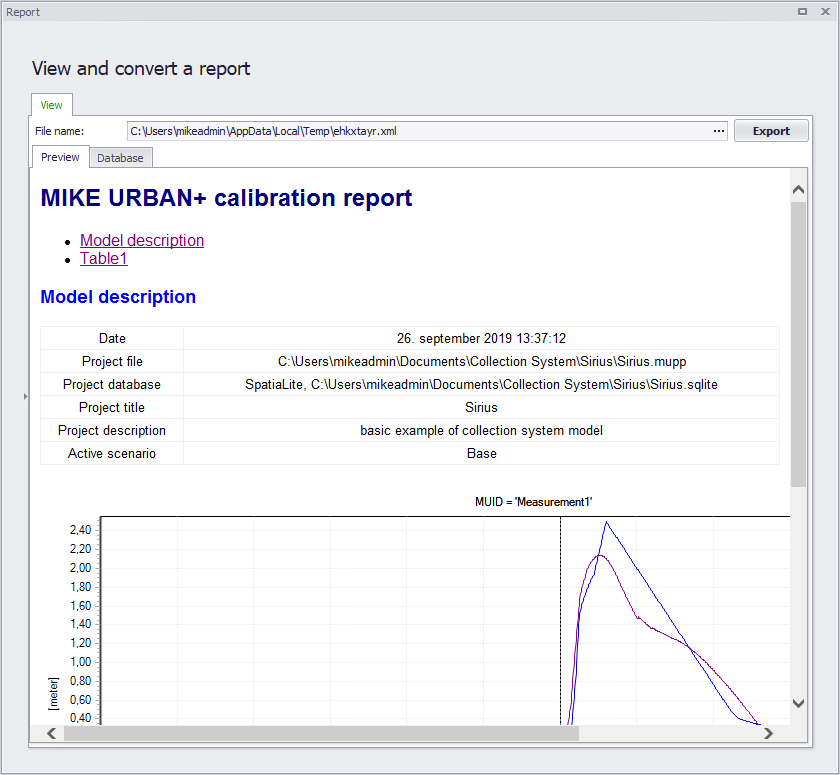Click the MIKE URBAN+ calibration report heading
The width and height of the screenshot is (840, 775).
pos(226,198)
